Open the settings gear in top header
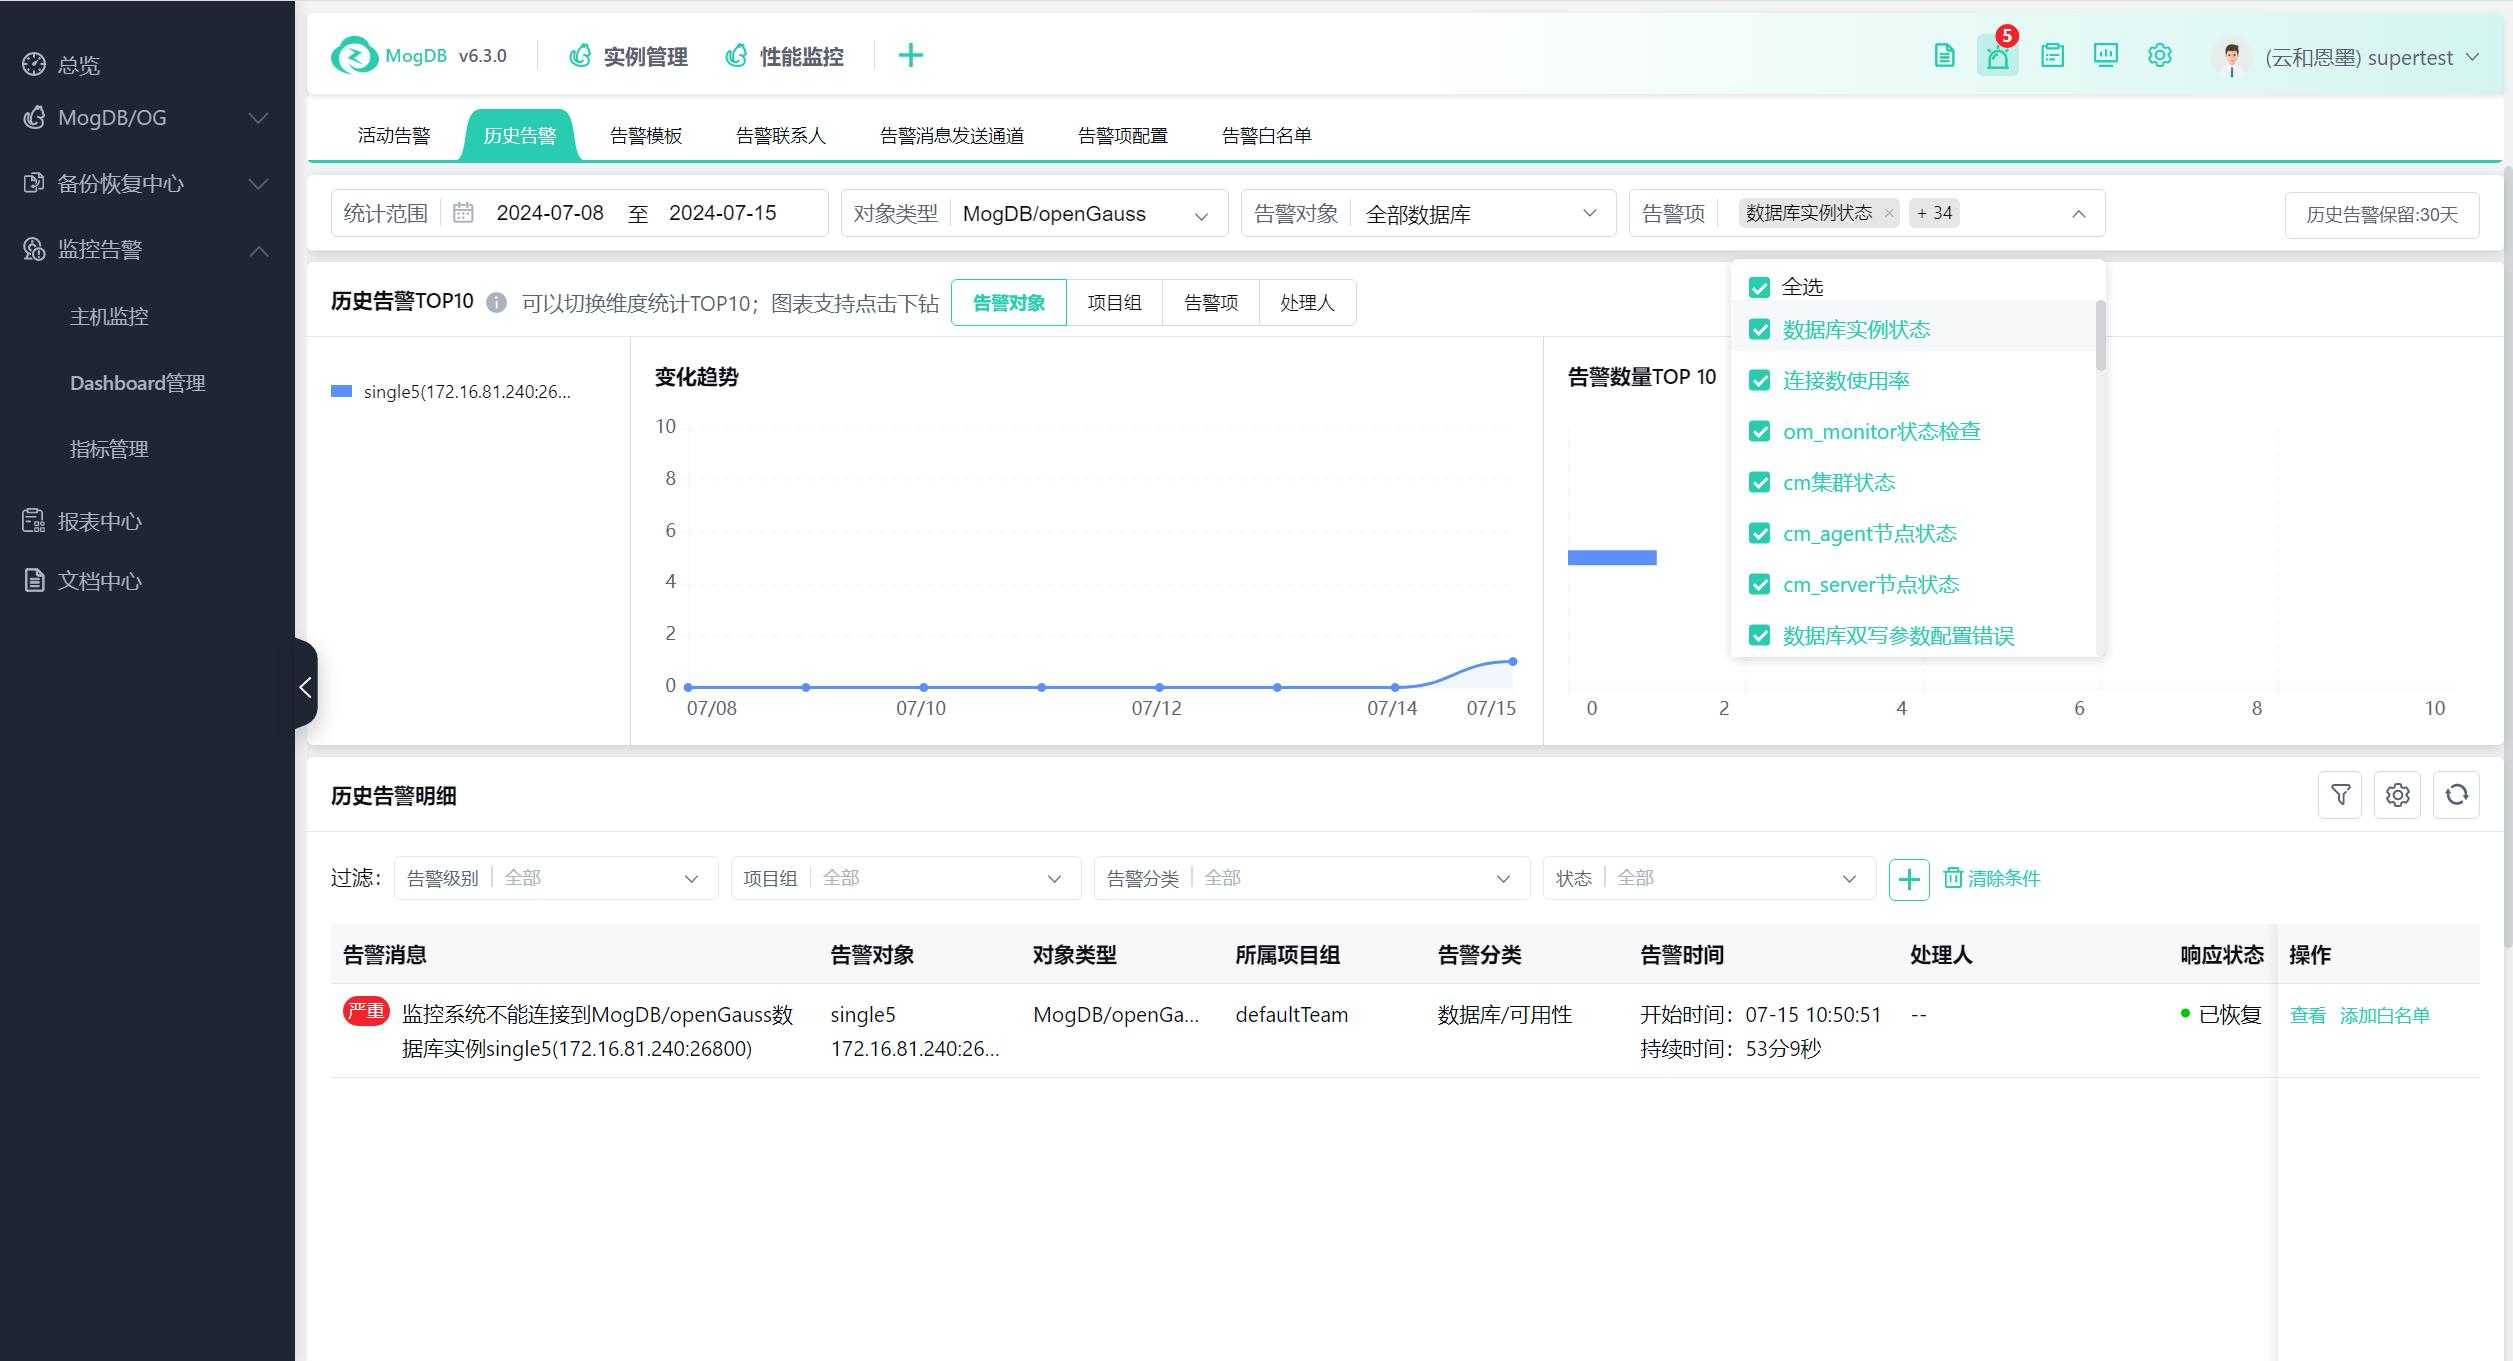 (x=2159, y=56)
